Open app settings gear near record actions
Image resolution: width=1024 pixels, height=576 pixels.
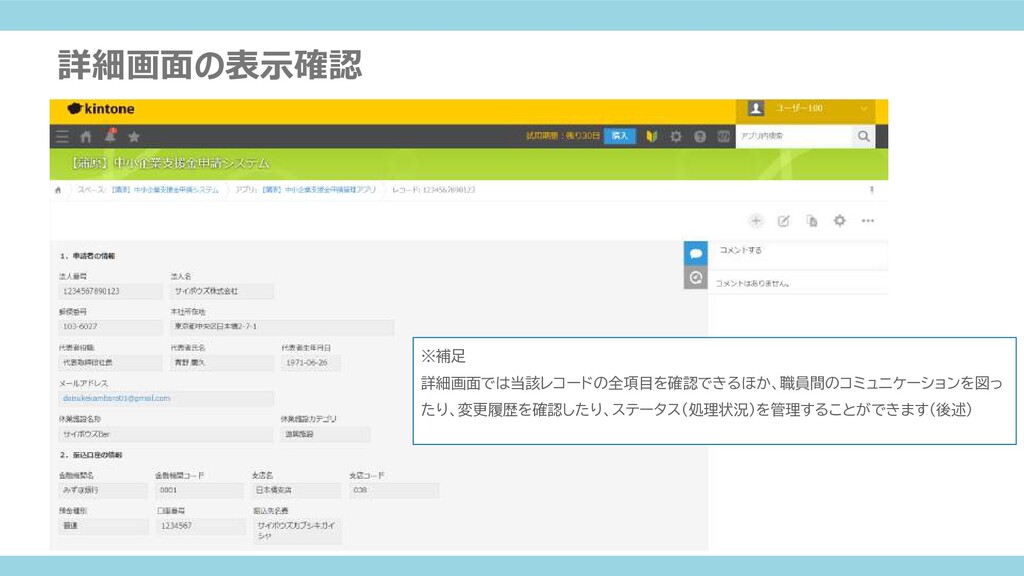coord(840,221)
